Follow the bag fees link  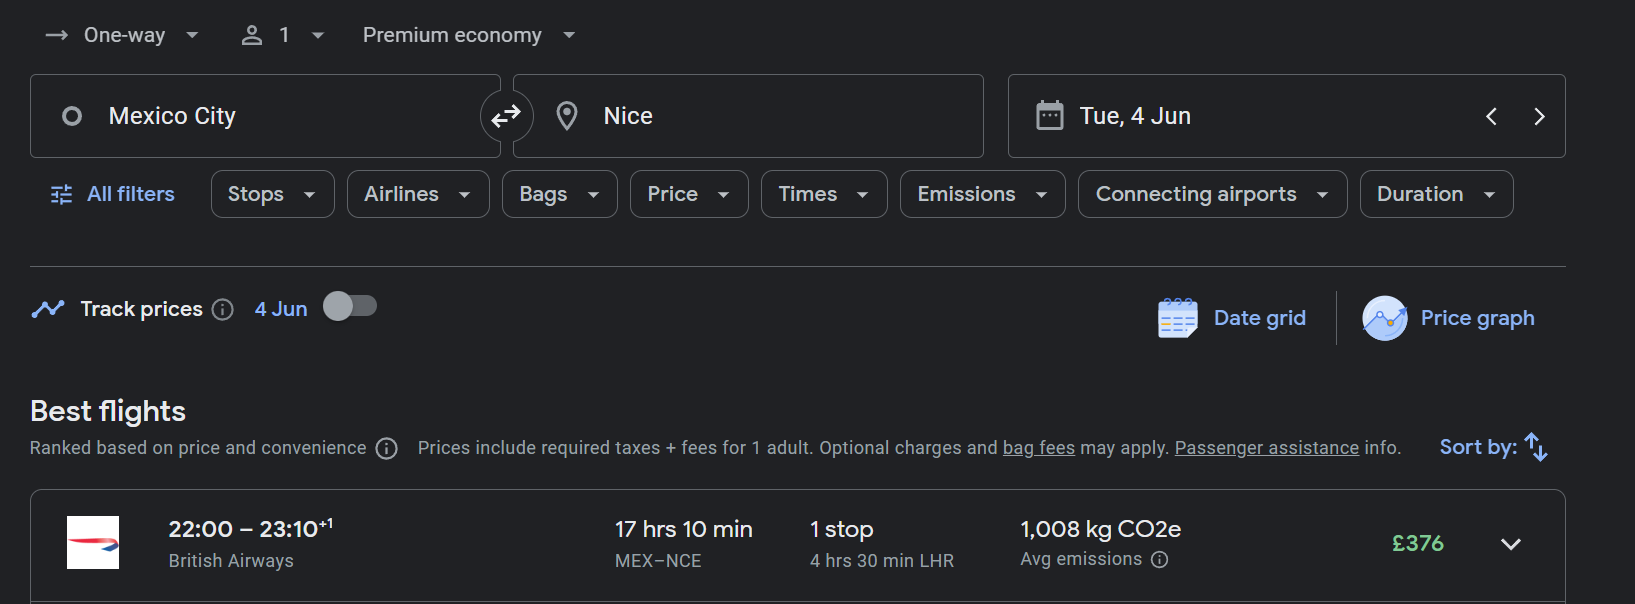click(x=1039, y=448)
